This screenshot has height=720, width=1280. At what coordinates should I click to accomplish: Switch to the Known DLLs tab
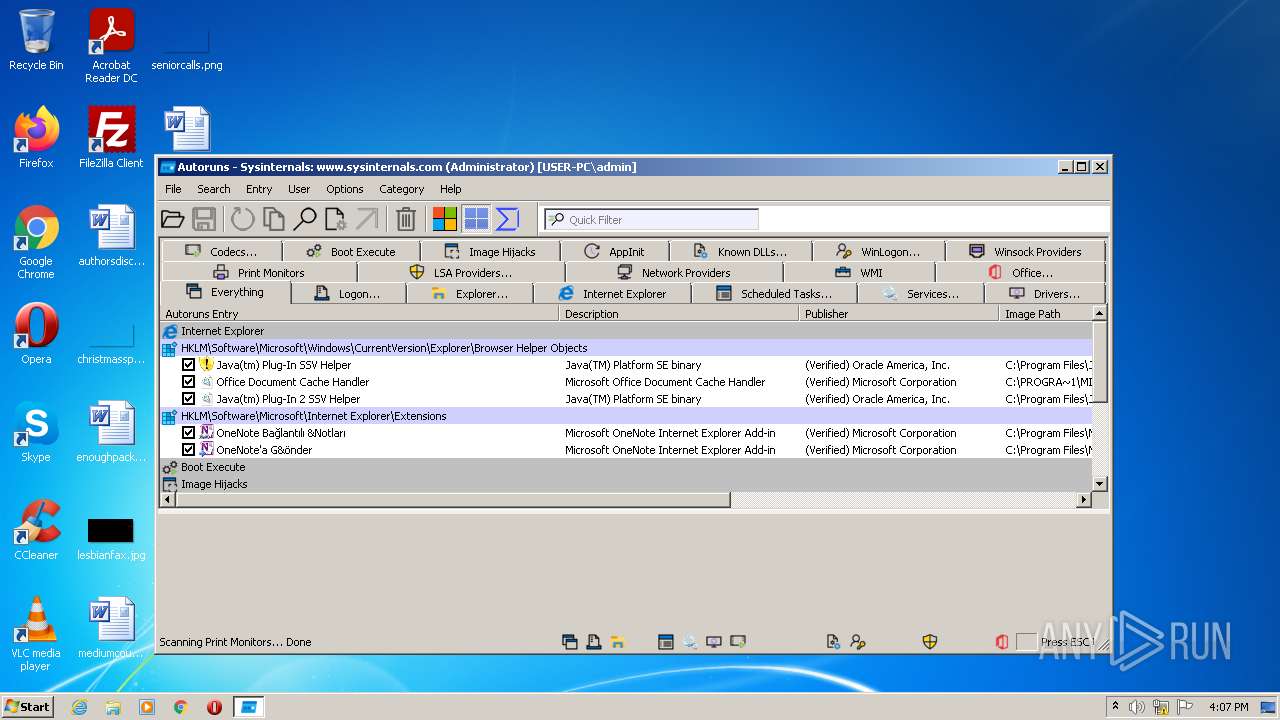coord(741,252)
